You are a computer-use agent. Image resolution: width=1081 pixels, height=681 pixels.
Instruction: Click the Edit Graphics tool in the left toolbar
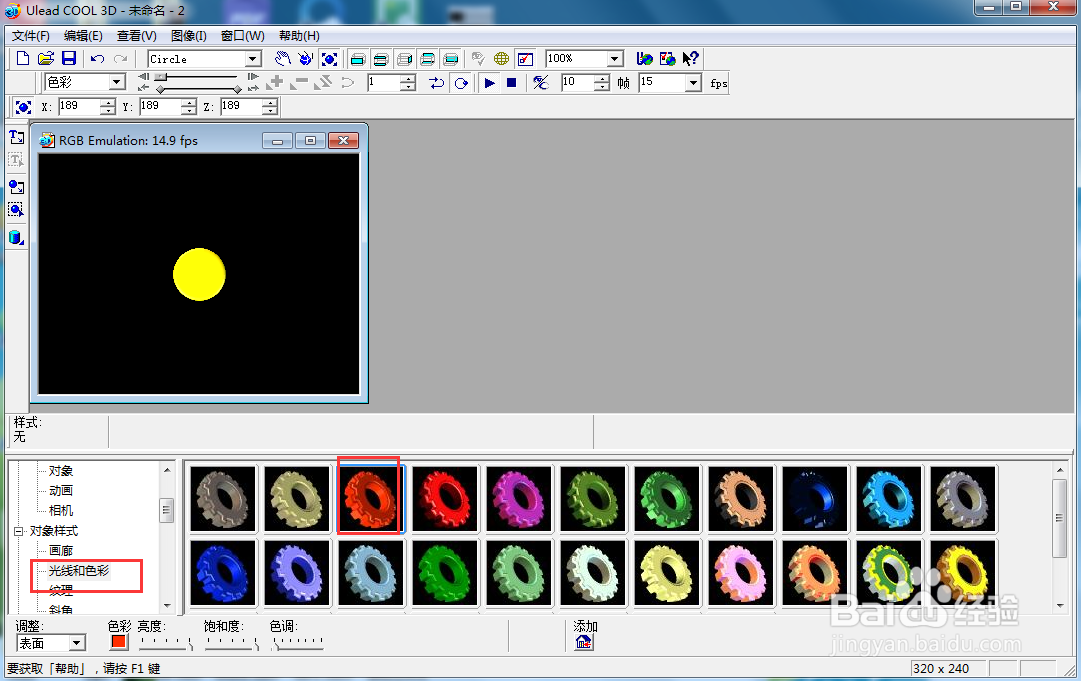coord(17,210)
